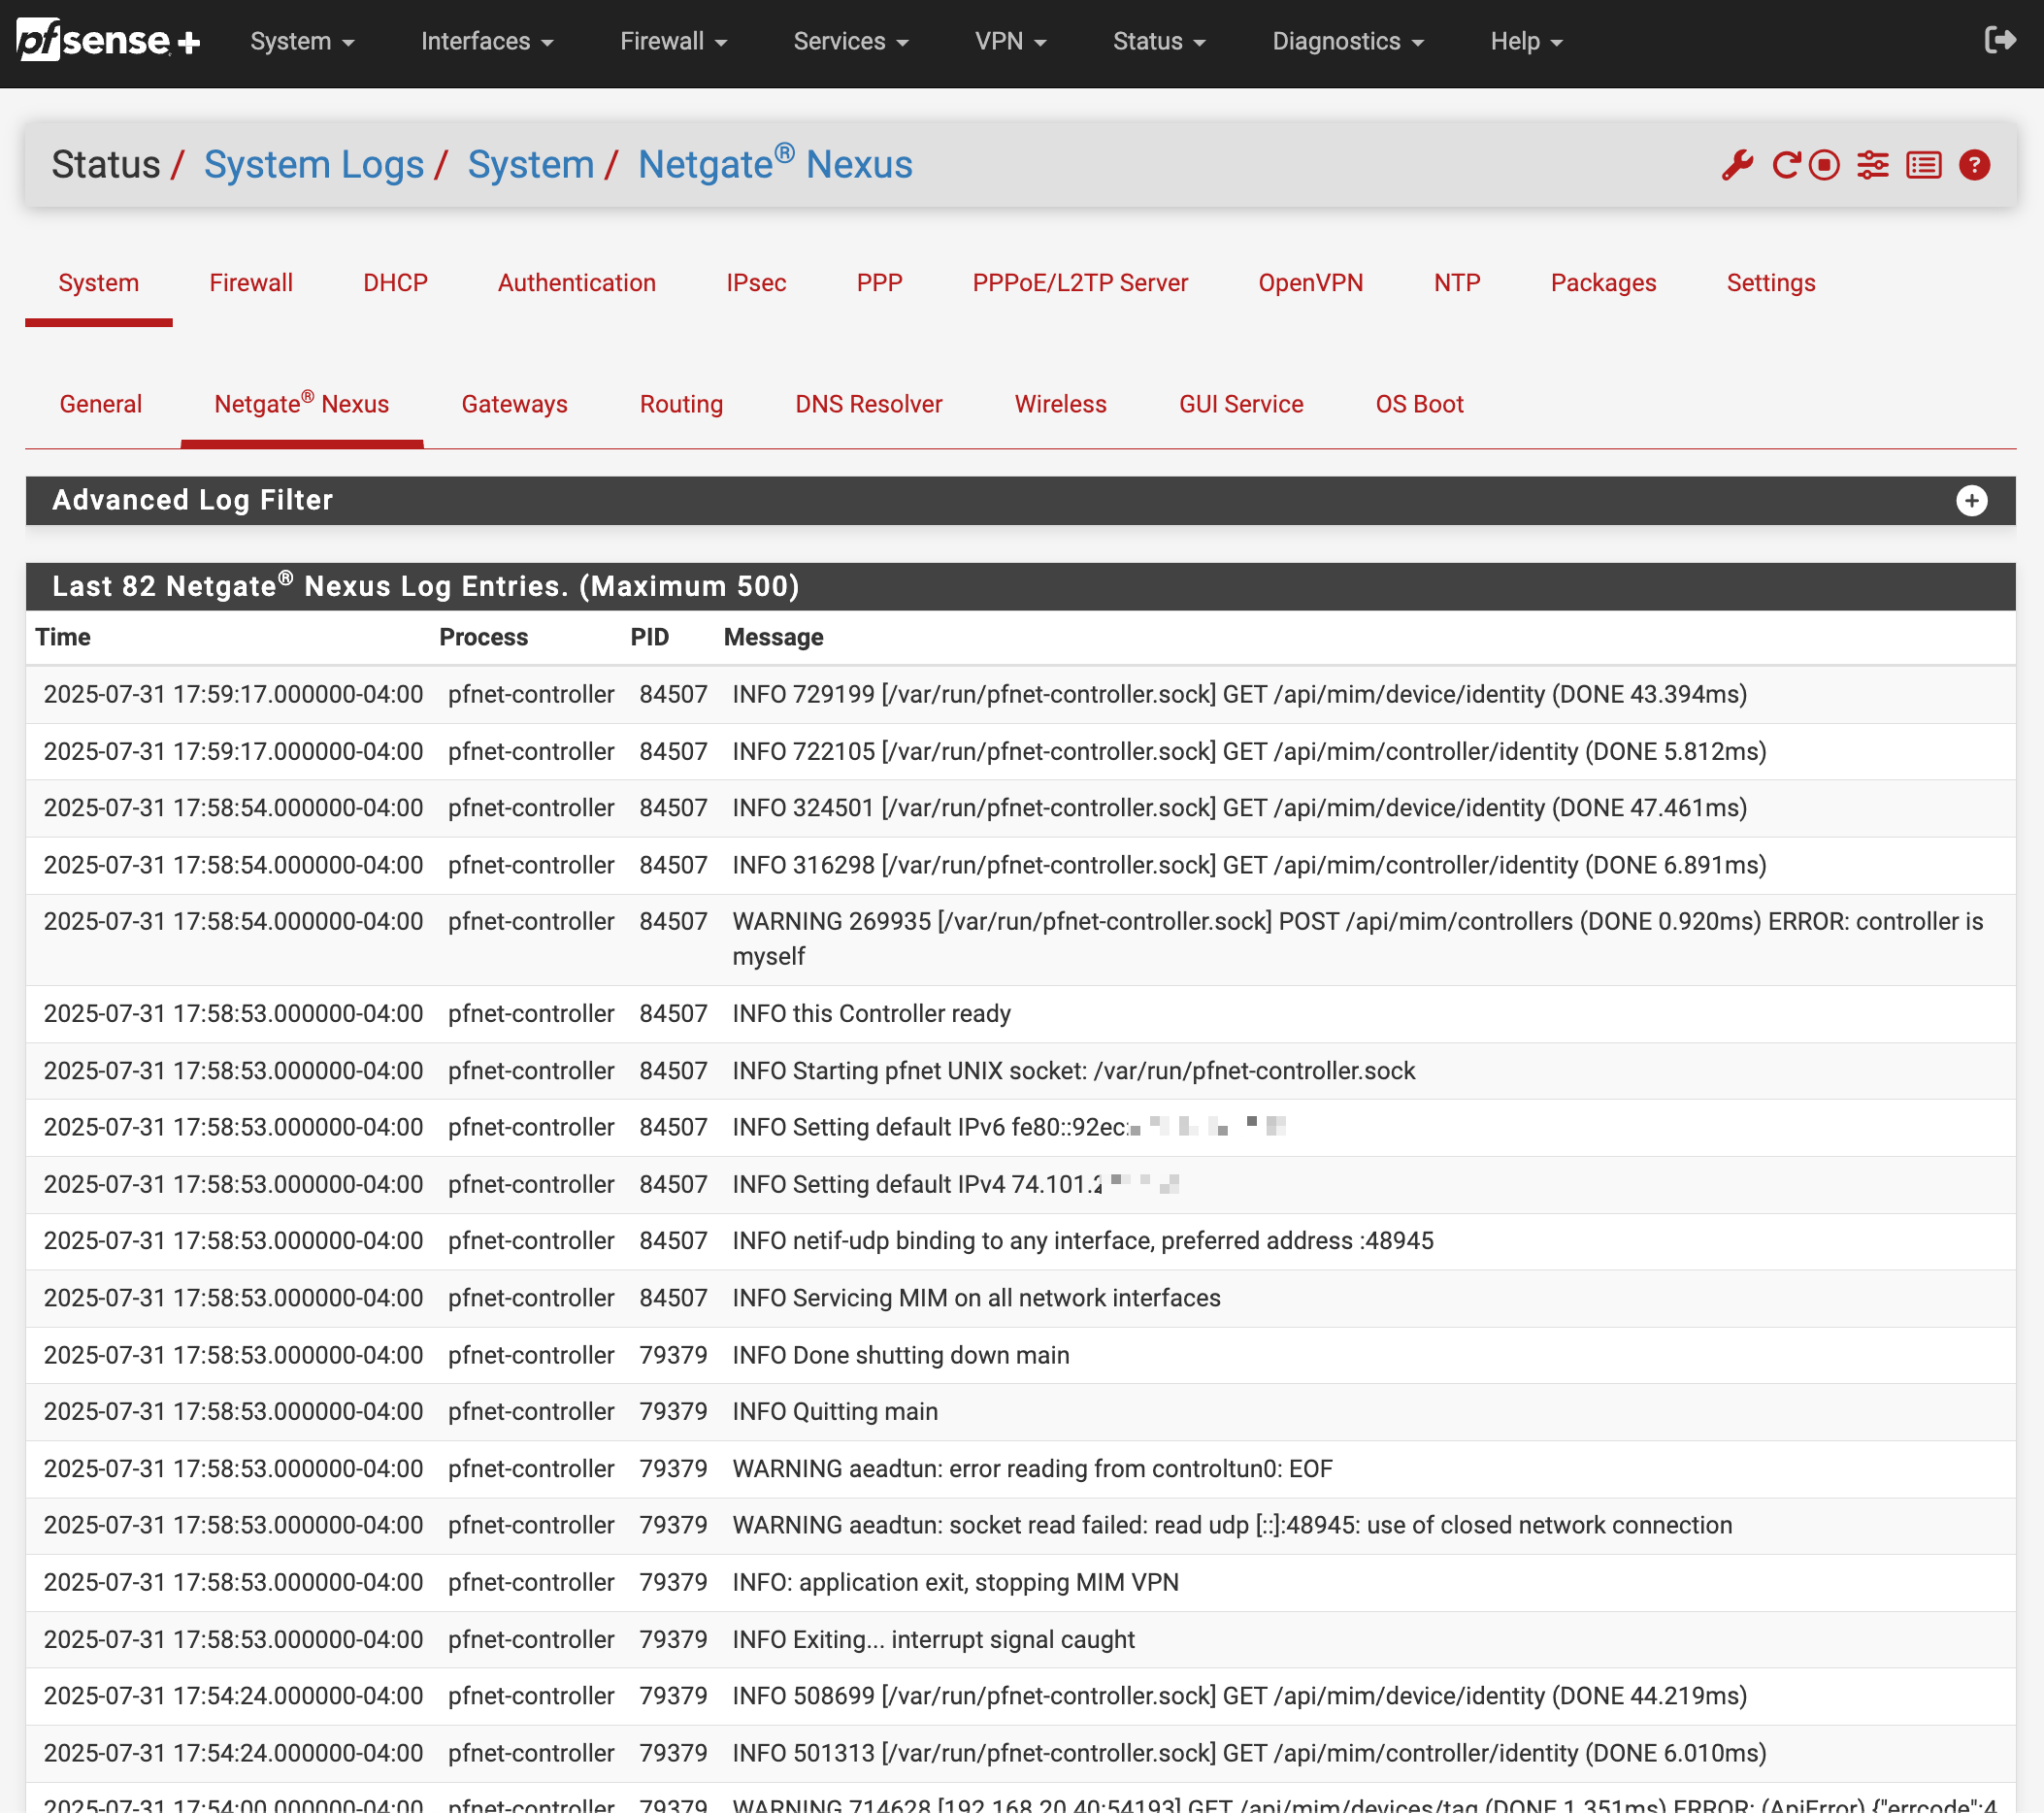Click System Logs breadcrumb link

coord(314,165)
